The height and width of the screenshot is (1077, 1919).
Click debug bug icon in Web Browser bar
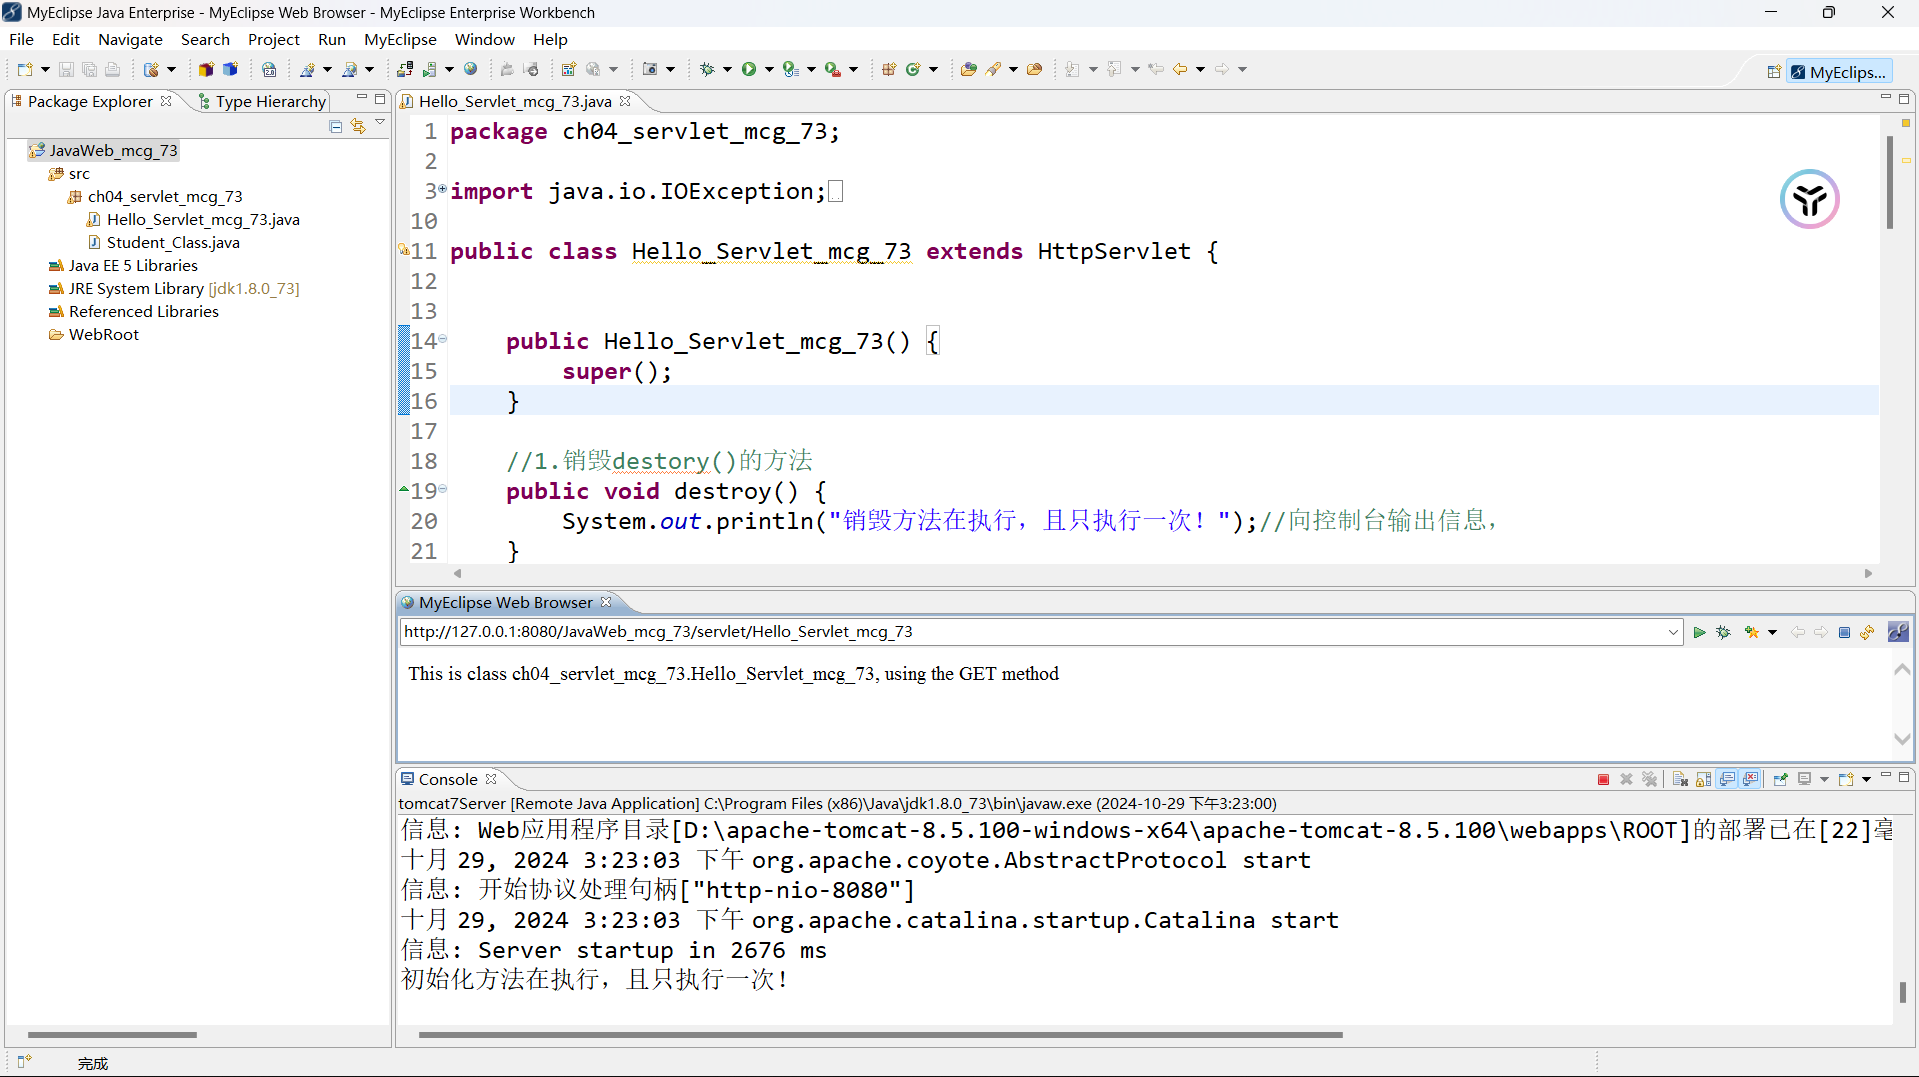pos(1723,632)
